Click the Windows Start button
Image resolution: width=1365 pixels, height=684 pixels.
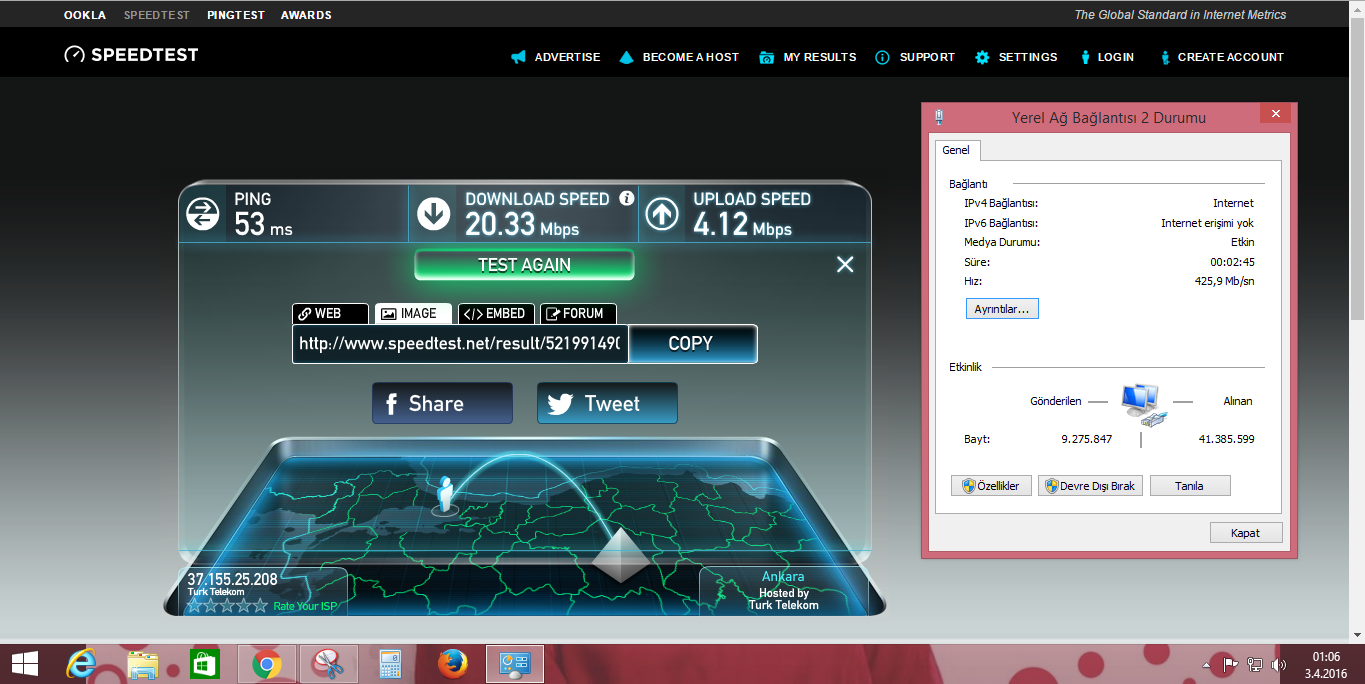tap(24, 664)
